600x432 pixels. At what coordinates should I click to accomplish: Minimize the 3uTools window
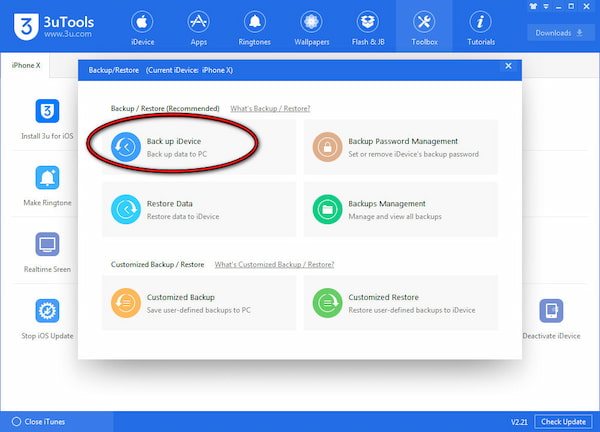[x=559, y=7]
